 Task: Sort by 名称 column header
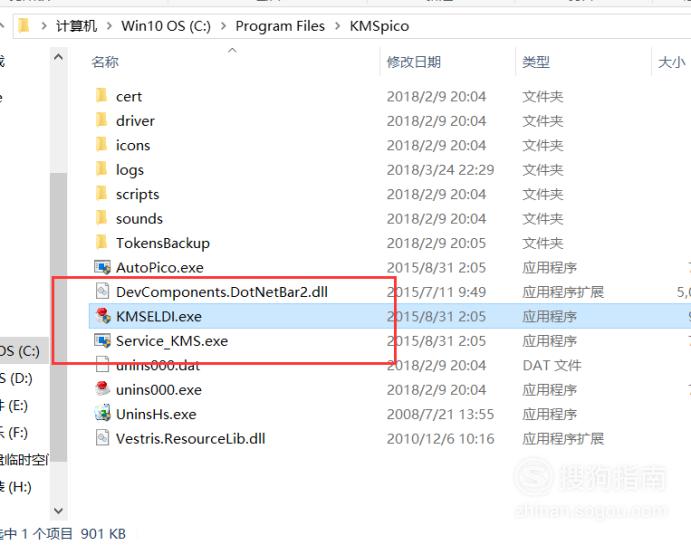coord(105,62)
